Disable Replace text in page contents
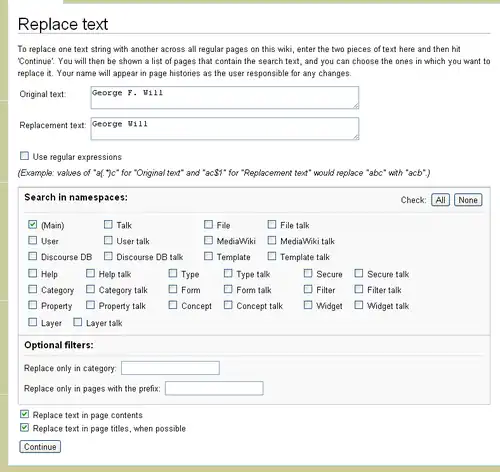 24,414
